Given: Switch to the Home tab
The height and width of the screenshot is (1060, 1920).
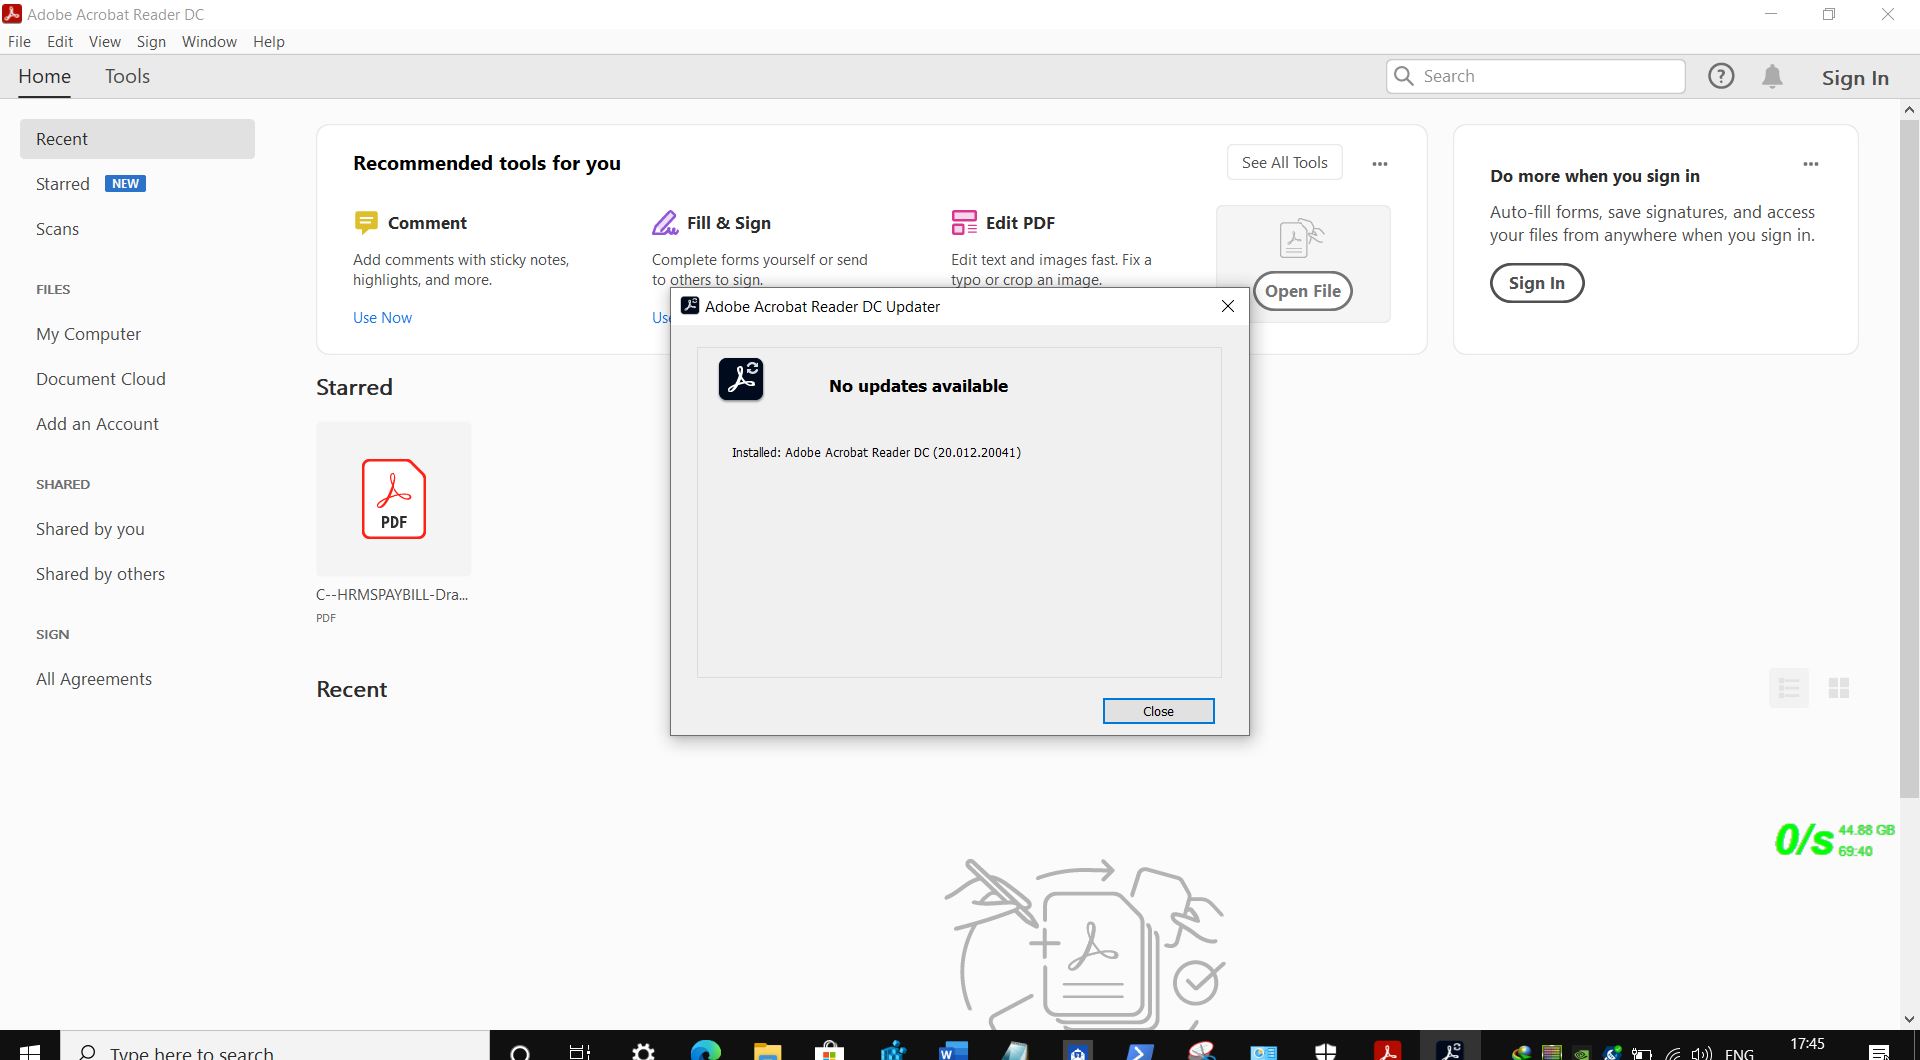Looking at the screenshot, I should [x=44, y=76].
